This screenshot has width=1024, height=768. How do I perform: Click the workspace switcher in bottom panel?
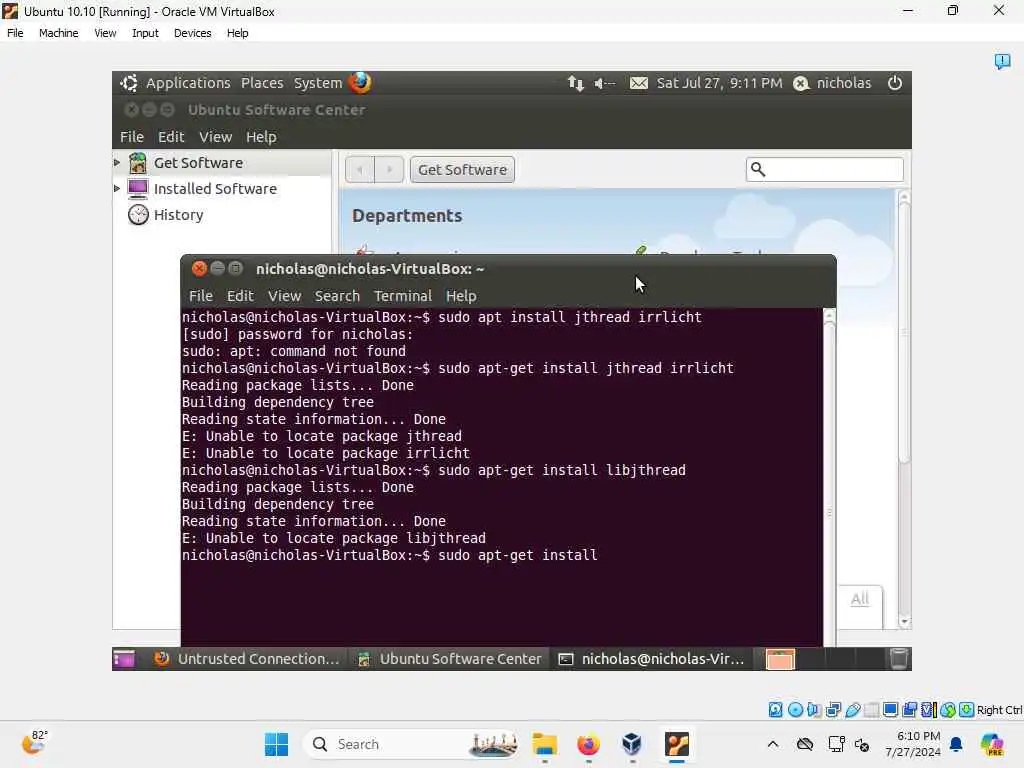(823, 659)
